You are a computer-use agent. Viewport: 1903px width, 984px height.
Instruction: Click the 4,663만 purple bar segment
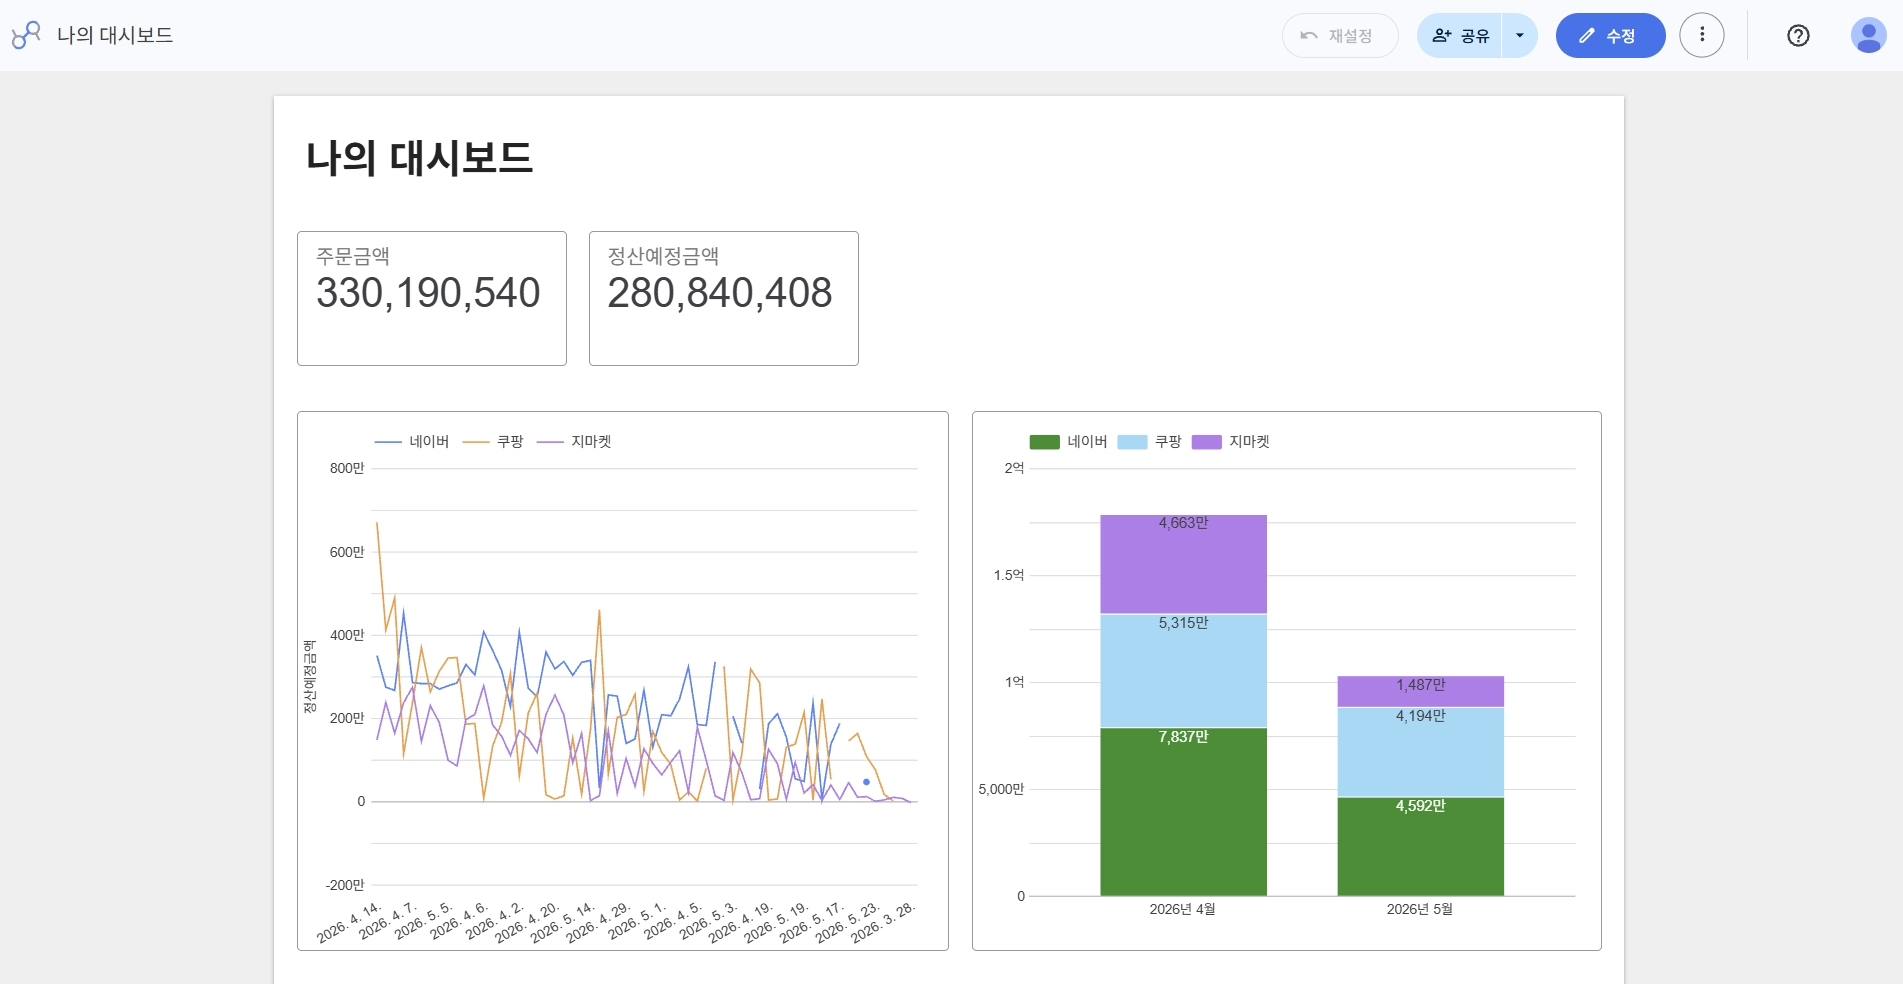click(1183, 564)
